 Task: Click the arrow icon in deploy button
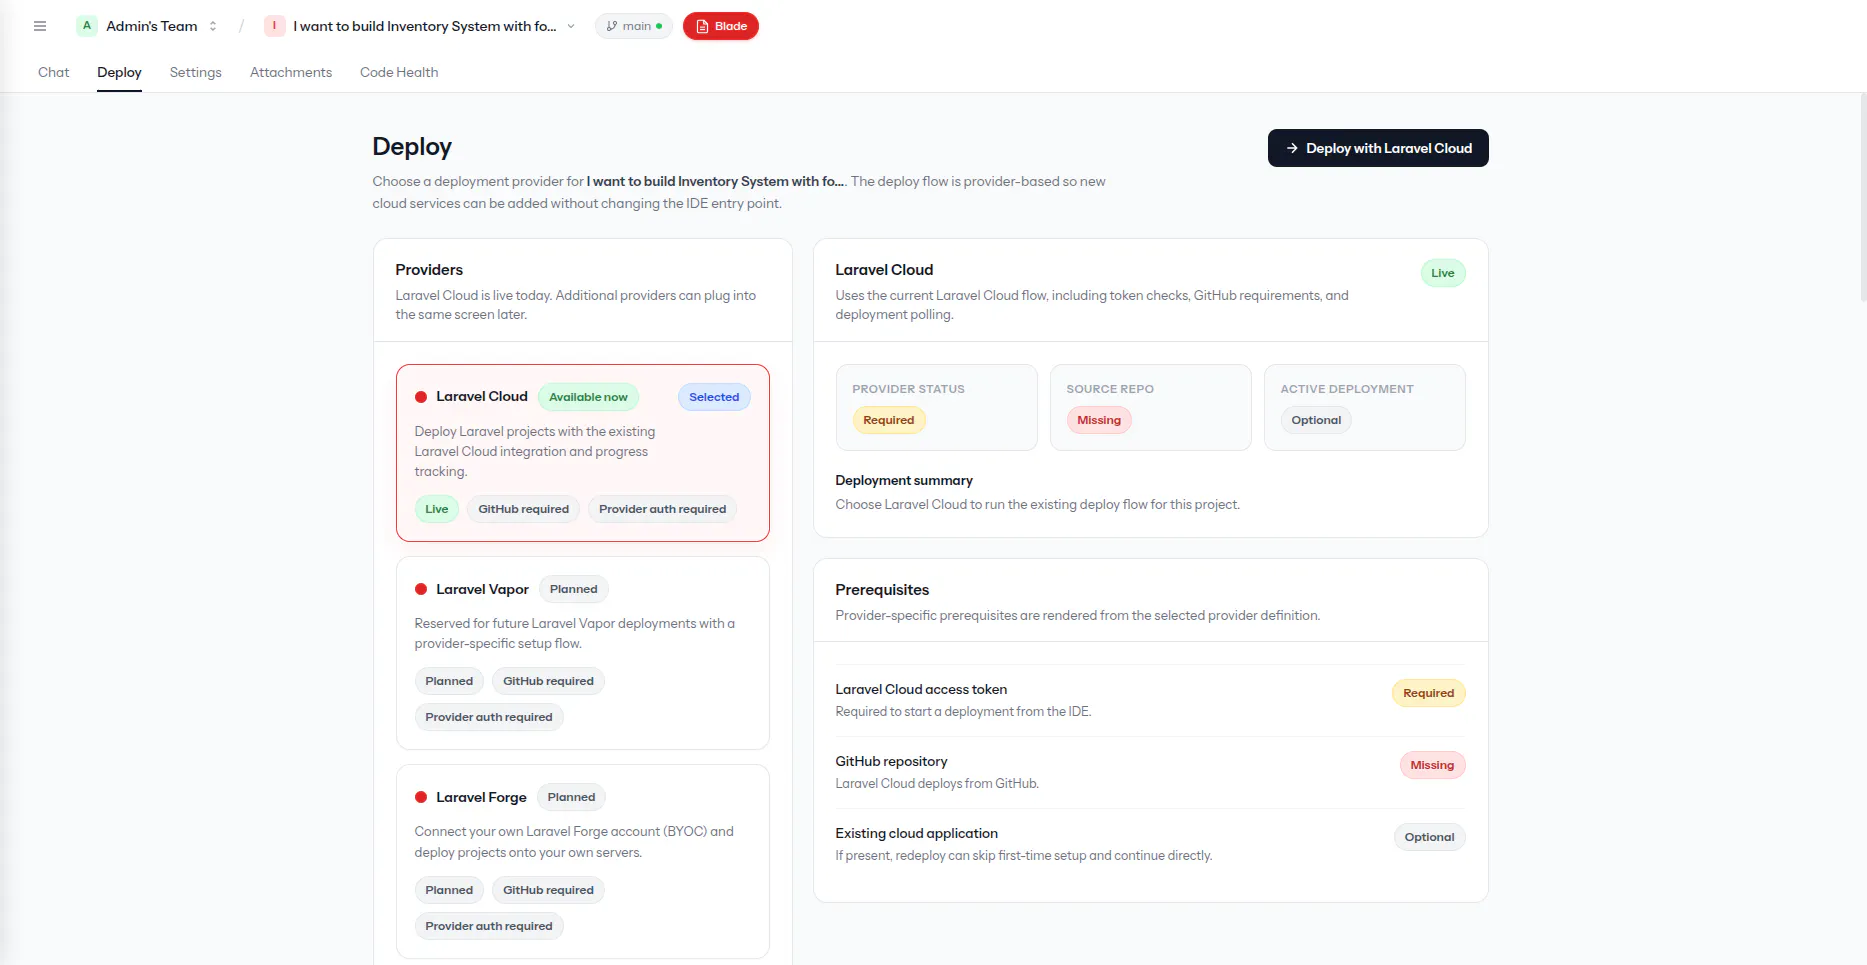1292,148
